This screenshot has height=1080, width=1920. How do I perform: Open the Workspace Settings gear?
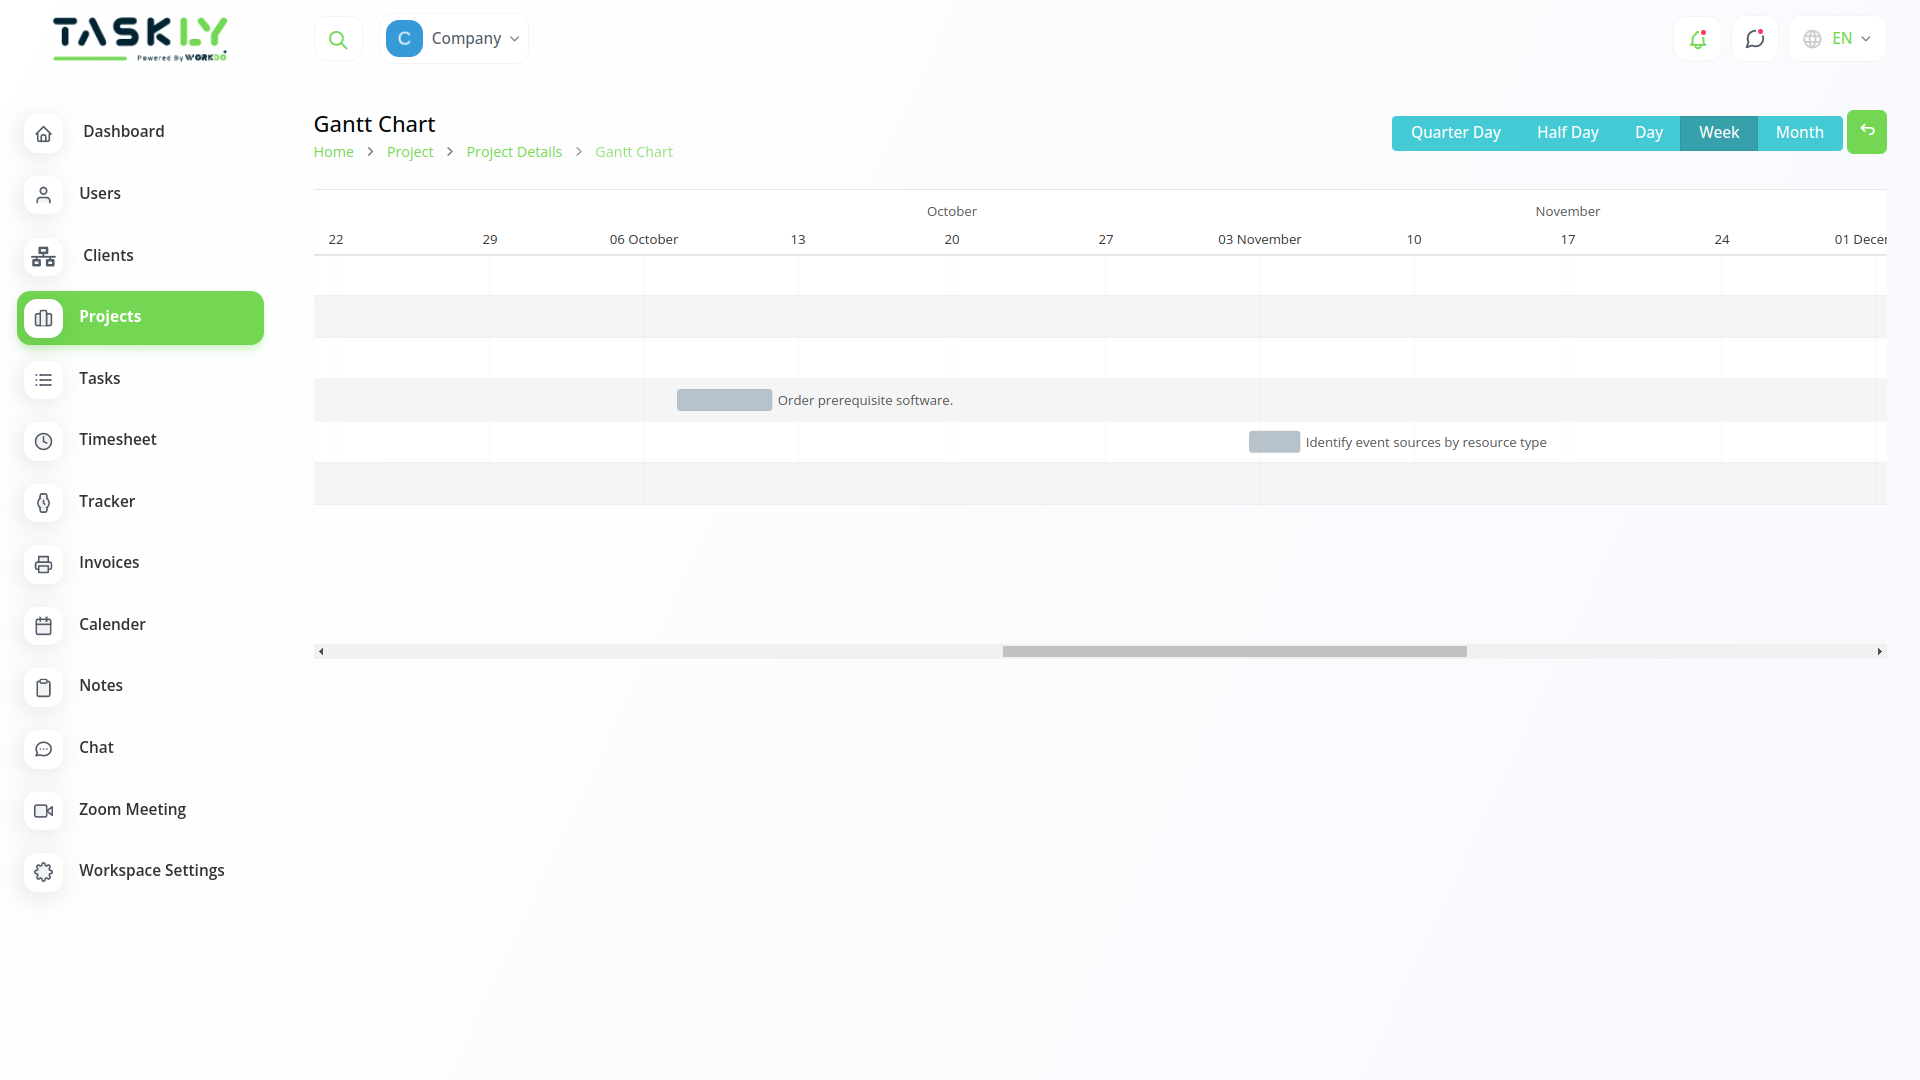(43, 872)
